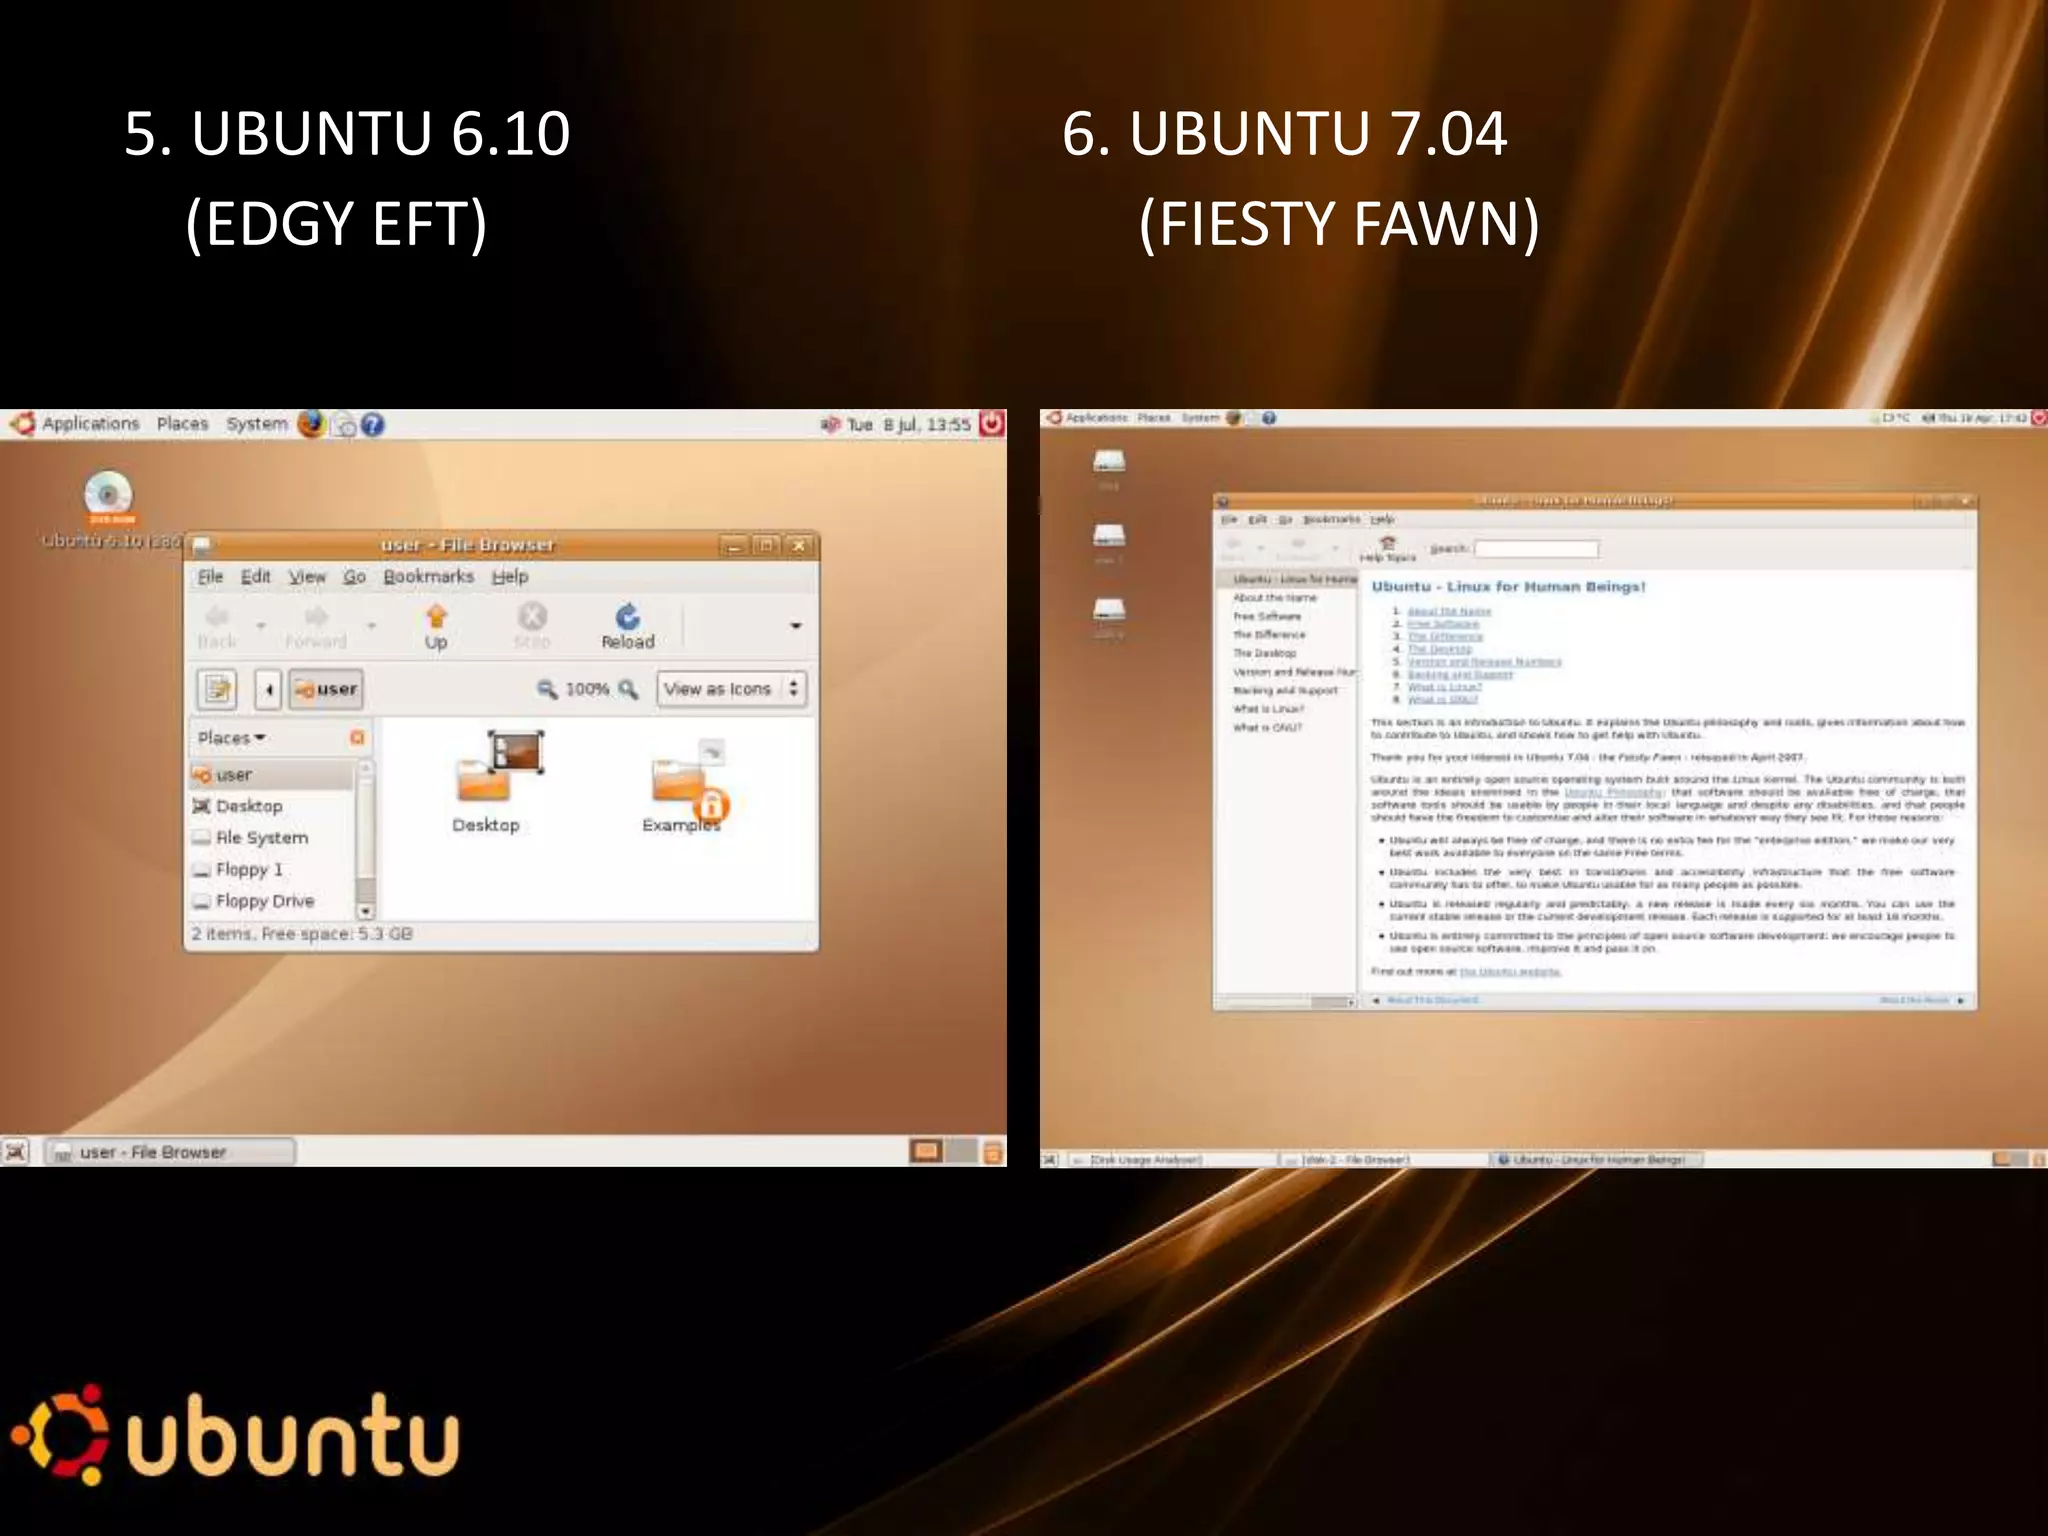This screenshot has width=2048, height=1536.
Task: Open Go menu in 6.10 File Browser
Action: [354, 577]
